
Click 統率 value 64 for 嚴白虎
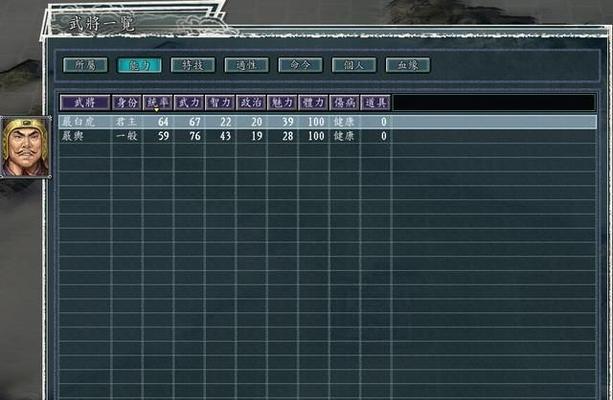163,122
